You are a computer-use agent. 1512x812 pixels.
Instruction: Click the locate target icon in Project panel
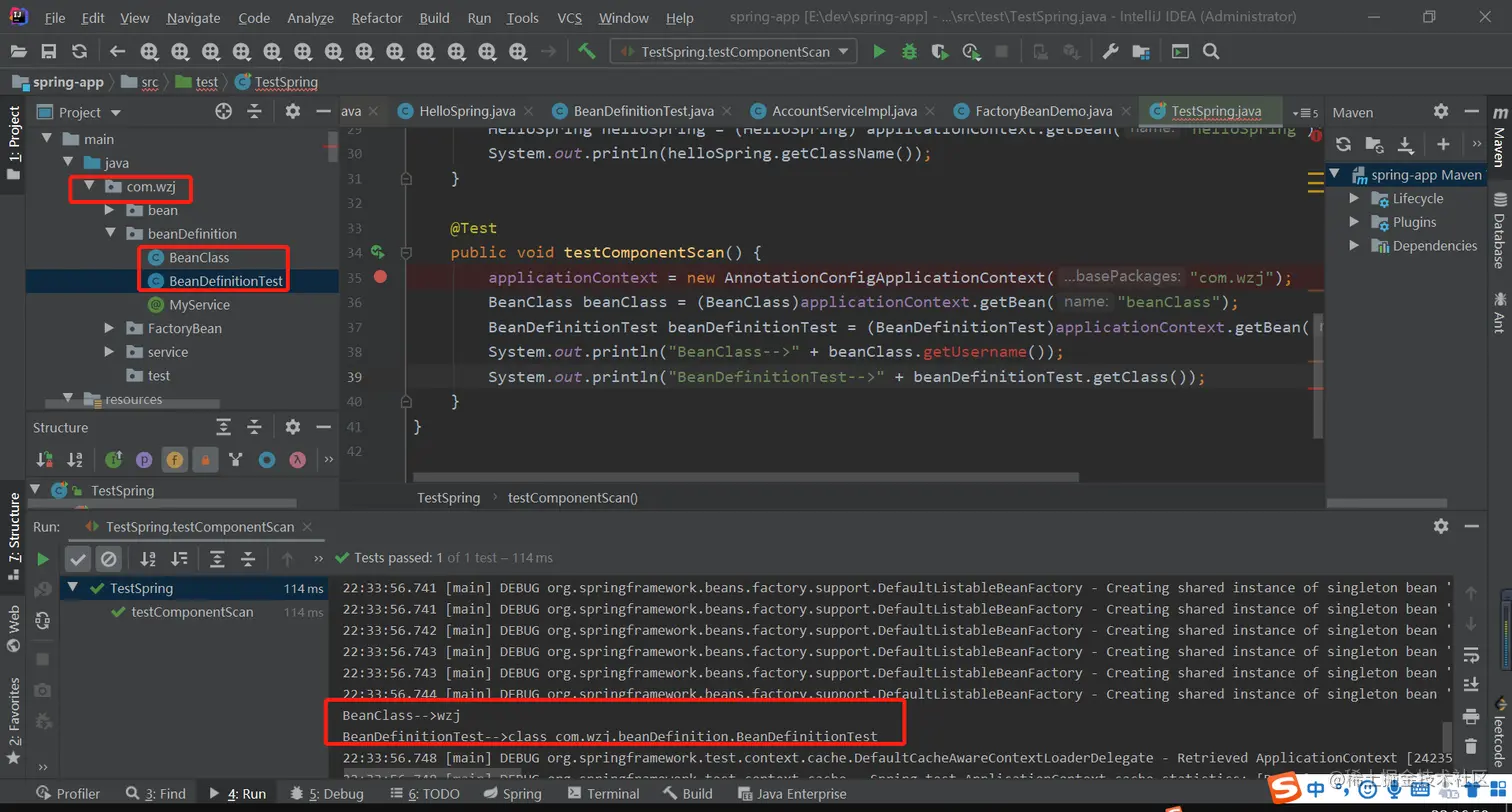(x=224, y=112)
